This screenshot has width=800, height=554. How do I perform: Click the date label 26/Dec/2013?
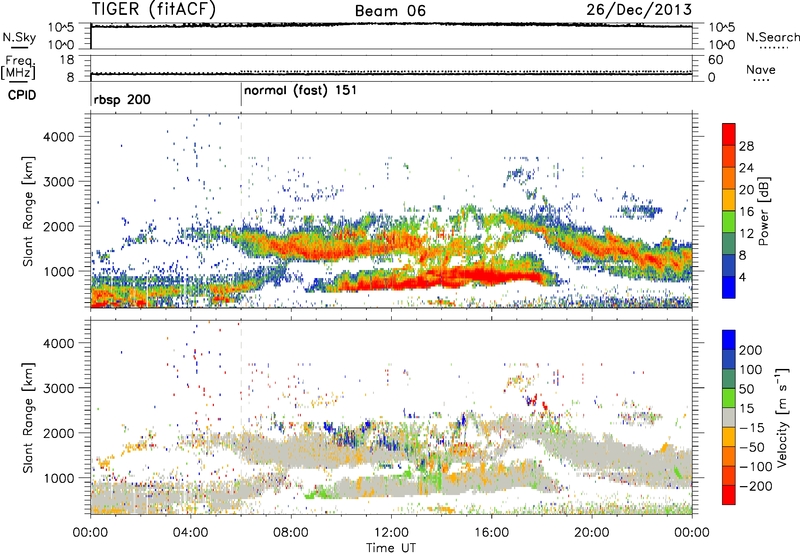point(639,9)
